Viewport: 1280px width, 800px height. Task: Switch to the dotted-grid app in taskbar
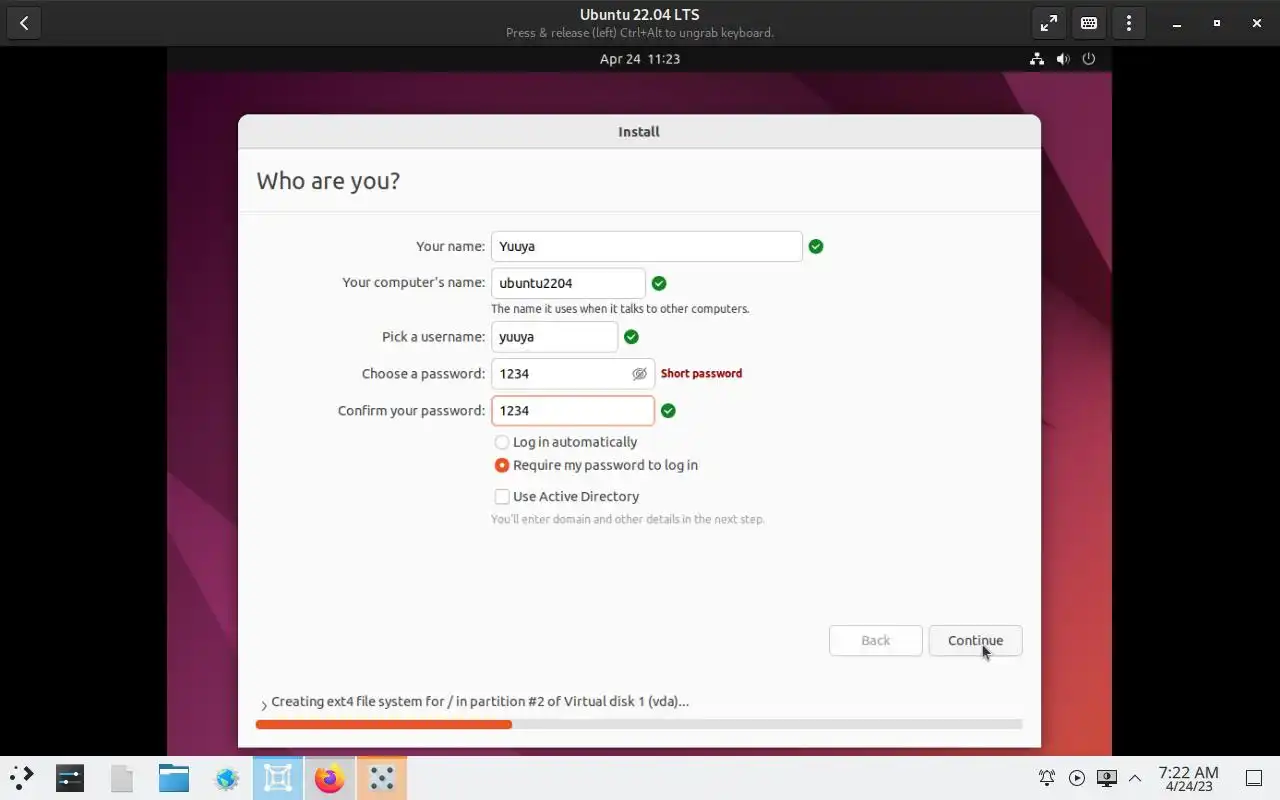pyautogui.click(x=381, y=778)
